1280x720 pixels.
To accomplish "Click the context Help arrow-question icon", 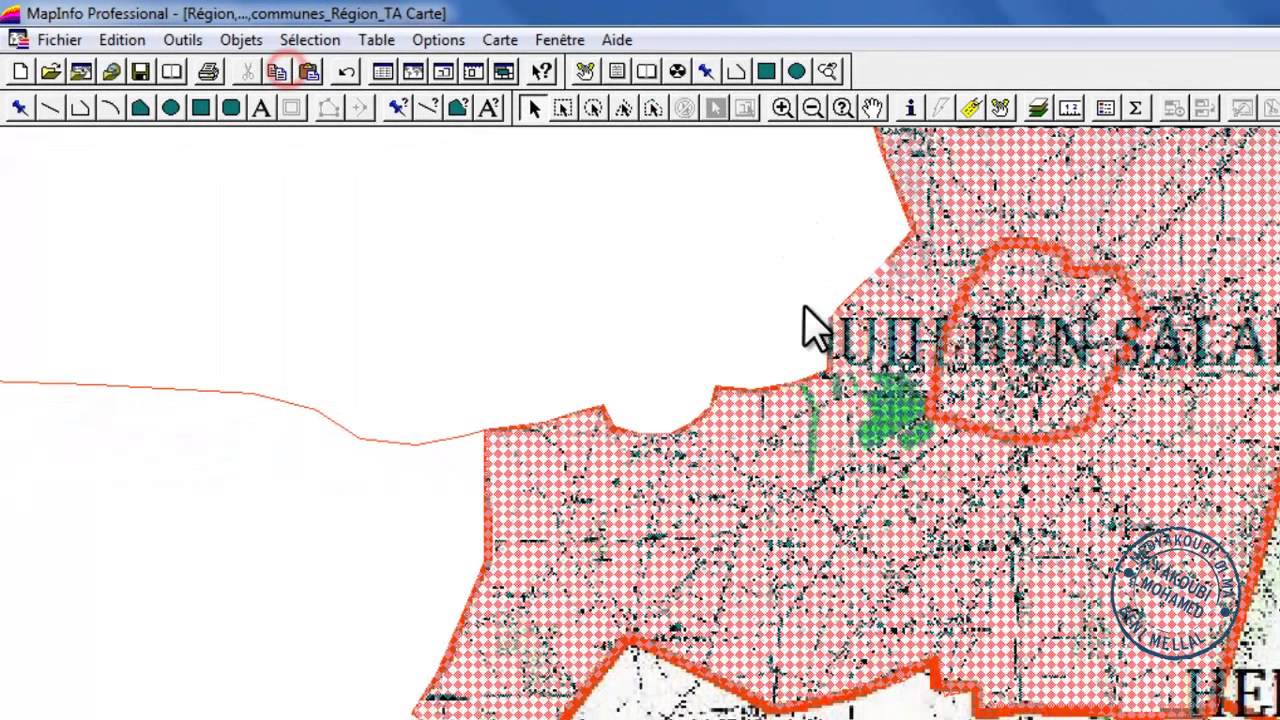I will pos(541,71).
